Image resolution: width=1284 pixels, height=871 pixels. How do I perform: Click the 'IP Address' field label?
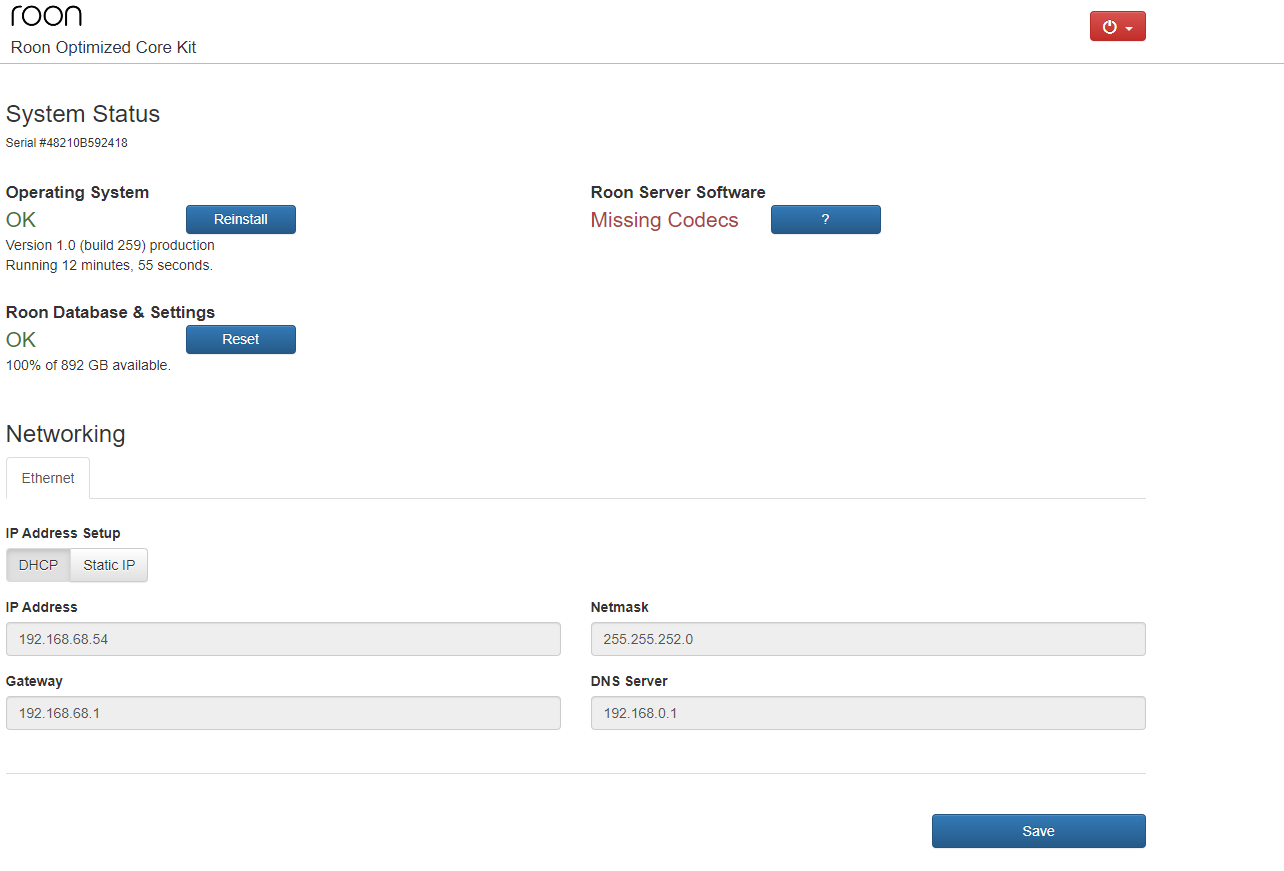41,607
